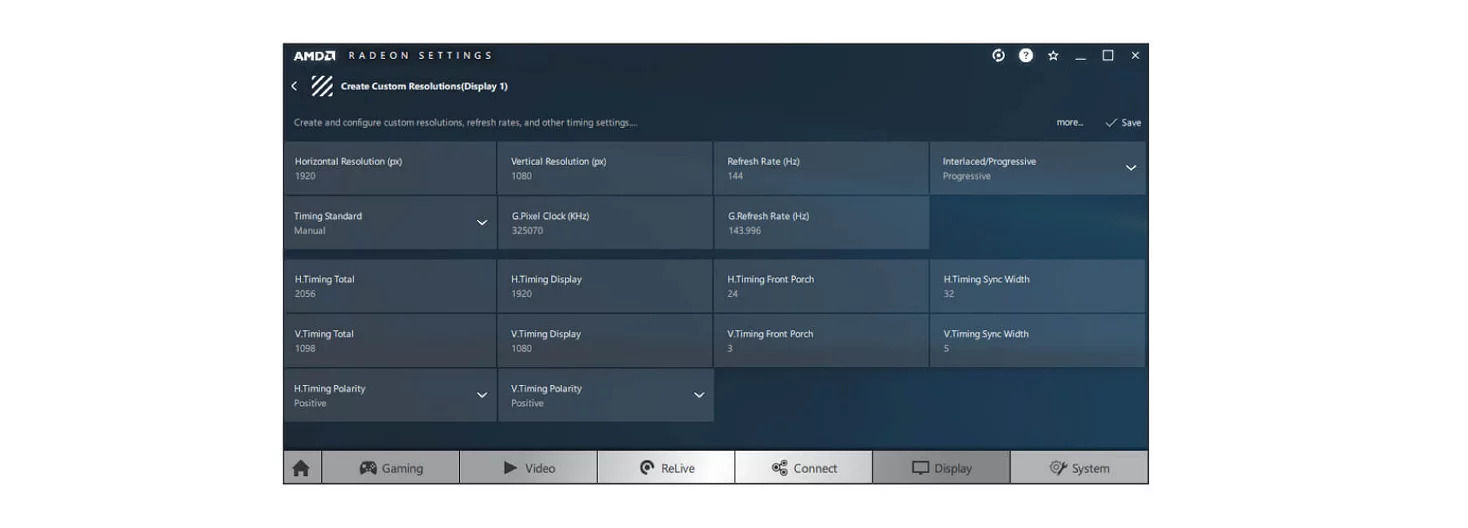The height and width of the screenshot is (528, 1468).
Task: Select the Connect tab
Action: click(x=804, y=468)
